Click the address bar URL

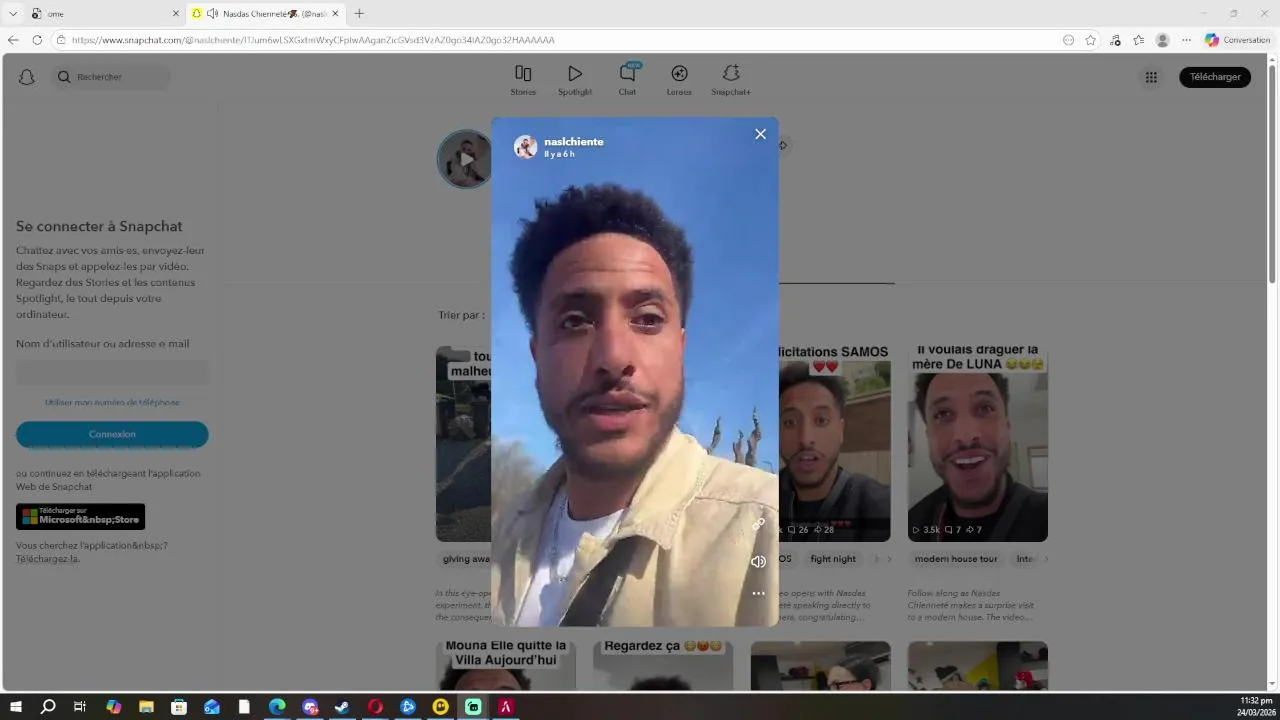click(313, 40)
